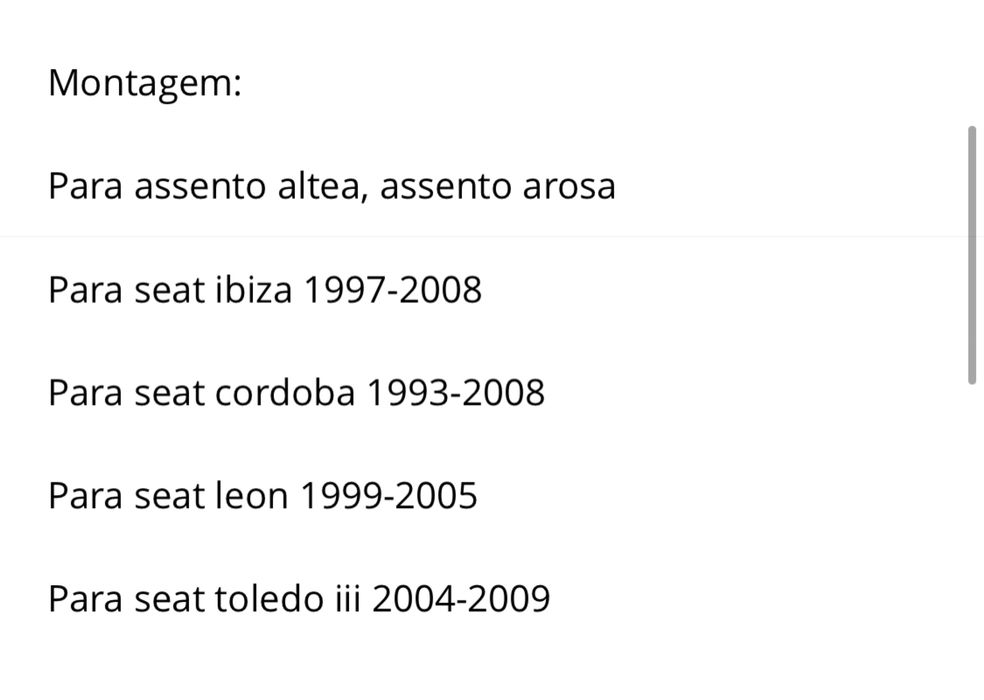Click the word cordoba
984x700 pixels.
point(285,393)
